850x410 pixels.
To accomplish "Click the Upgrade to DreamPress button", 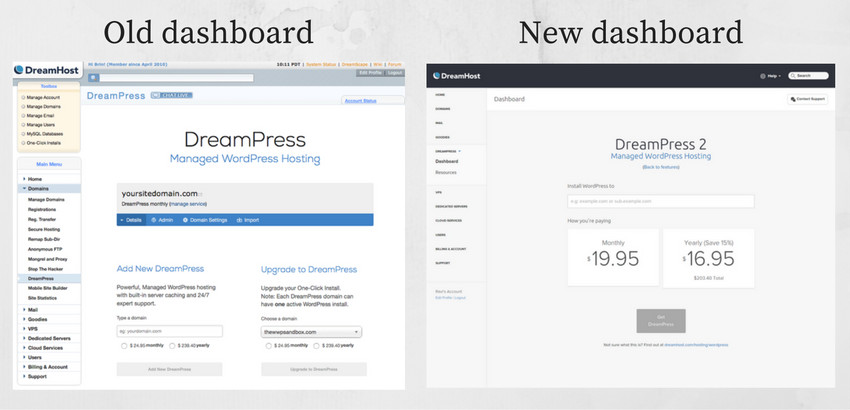I will coord(314,369).
